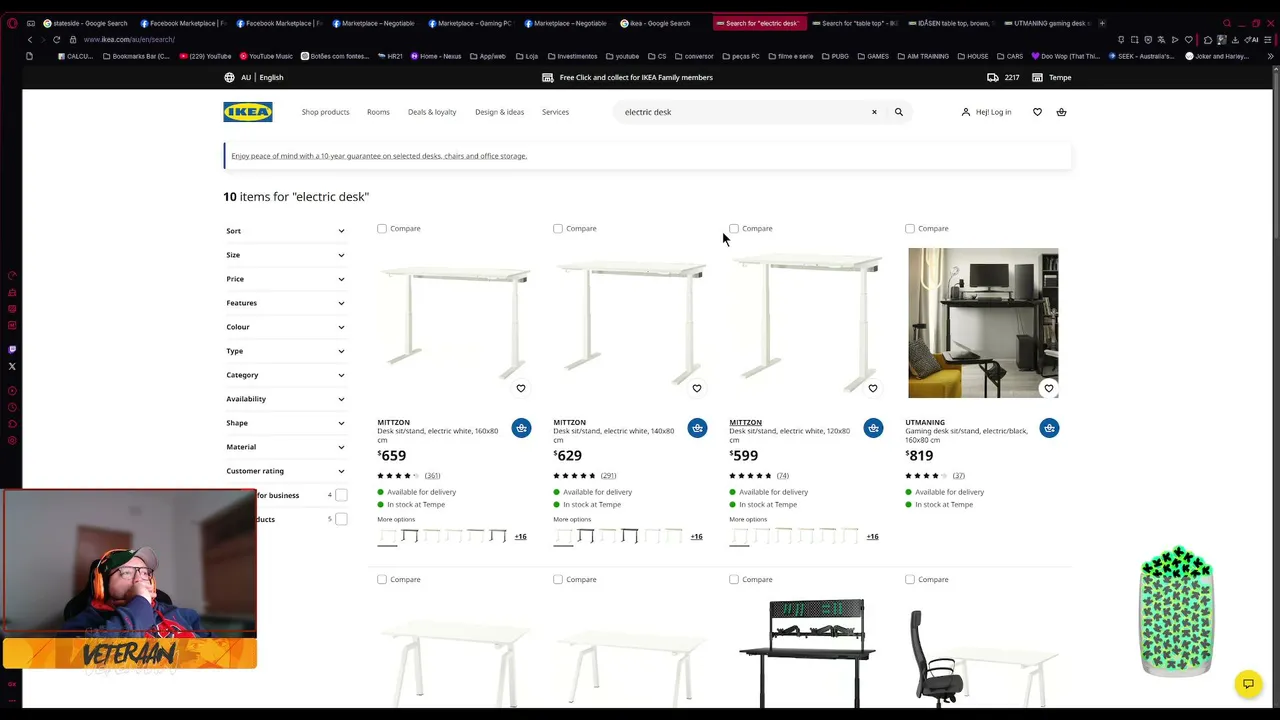
Task: Tick Compare for the MITTZON 120x80 desk
Action: (734, 229)
